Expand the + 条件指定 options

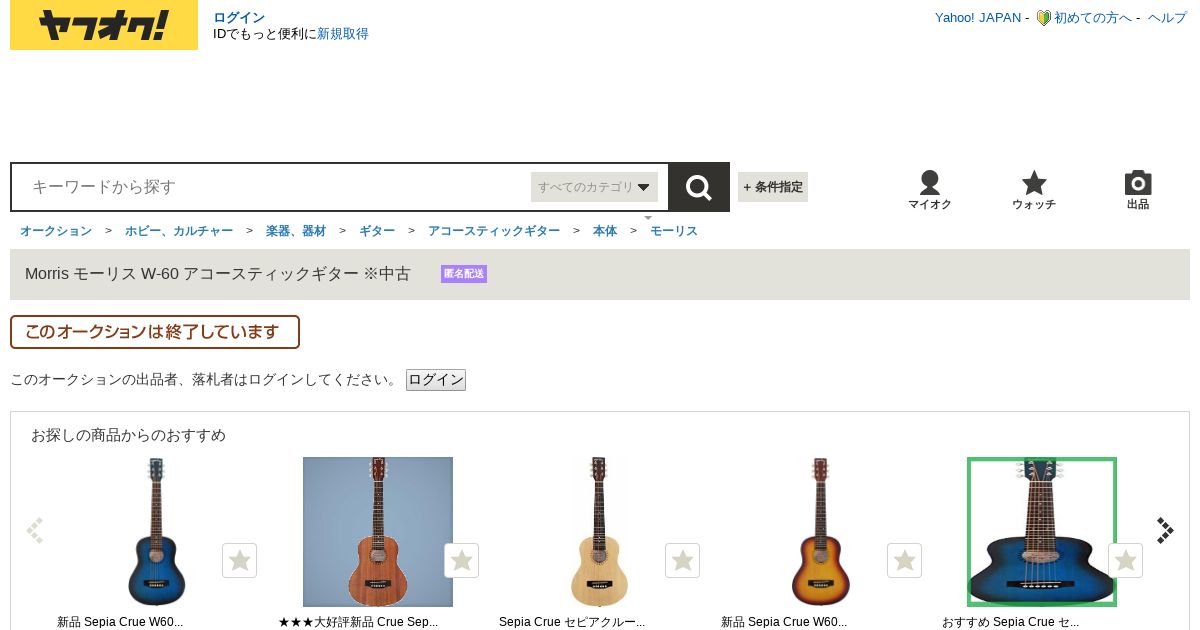773,187
